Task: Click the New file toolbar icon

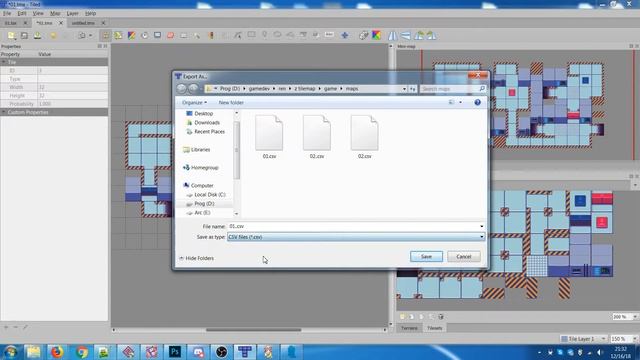Action: click(11, 36)
